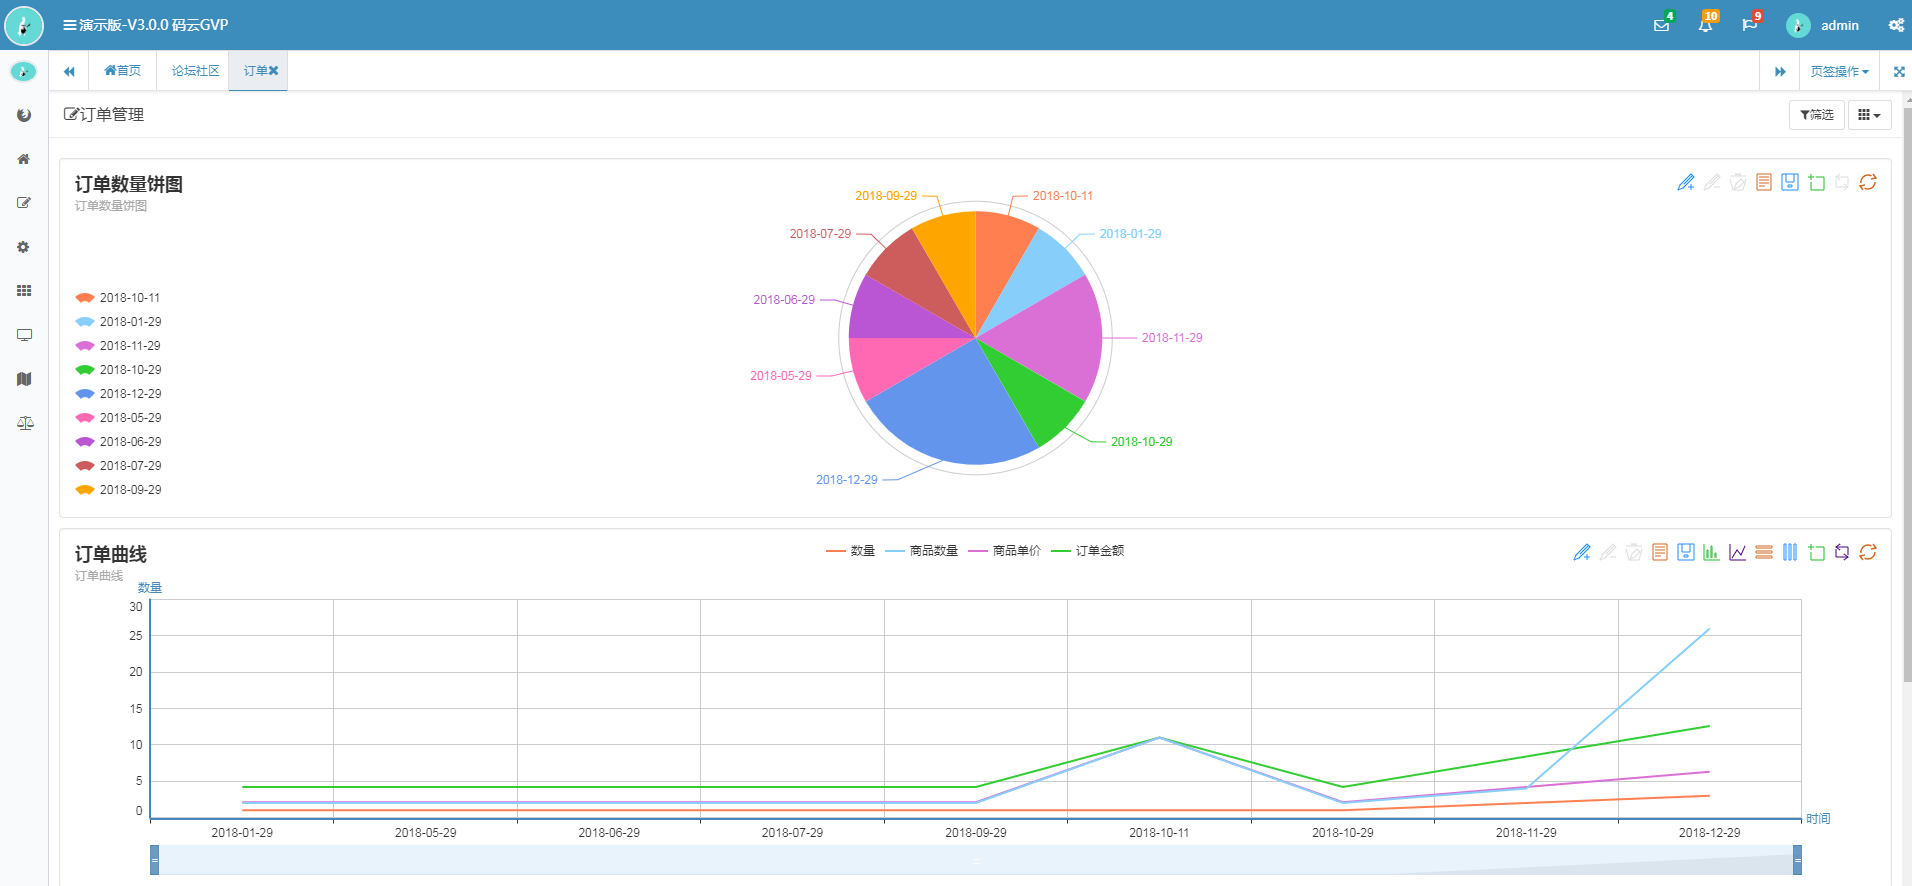Go to the 首页 tab

122,71
